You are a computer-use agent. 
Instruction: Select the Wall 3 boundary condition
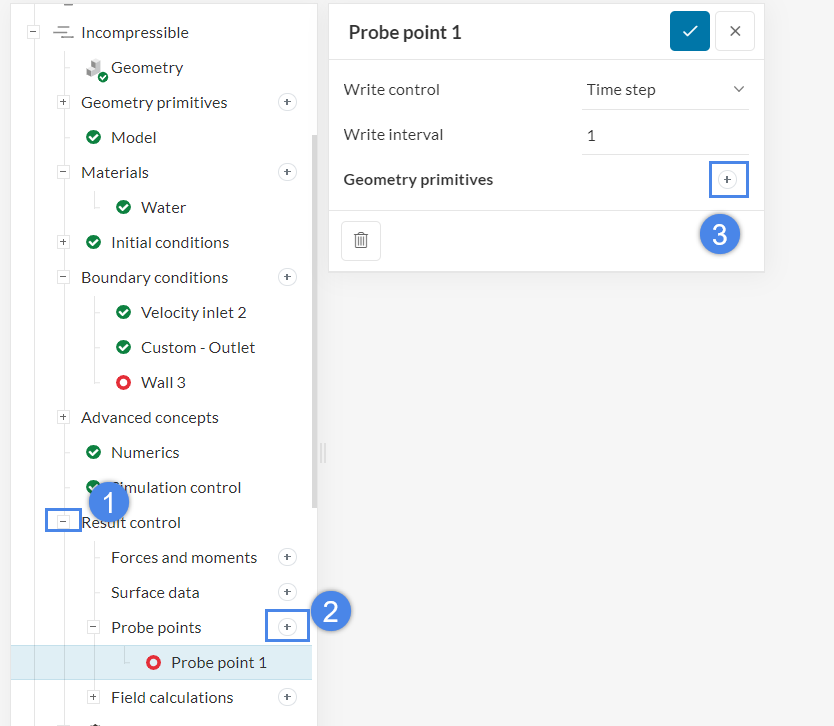pos(163,382)
